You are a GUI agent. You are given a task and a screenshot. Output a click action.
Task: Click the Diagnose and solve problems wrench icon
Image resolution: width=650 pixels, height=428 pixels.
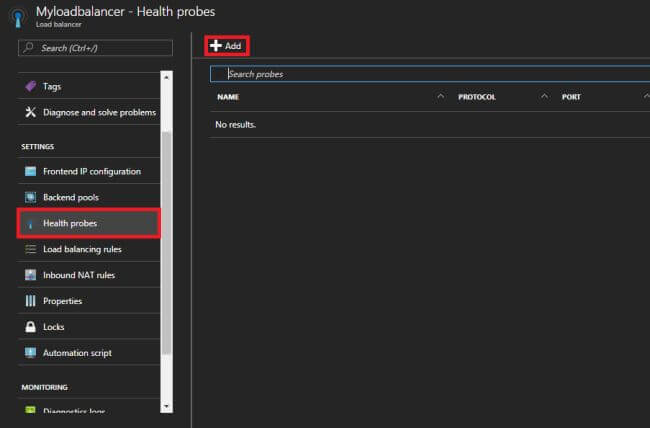tap(31, 112)
